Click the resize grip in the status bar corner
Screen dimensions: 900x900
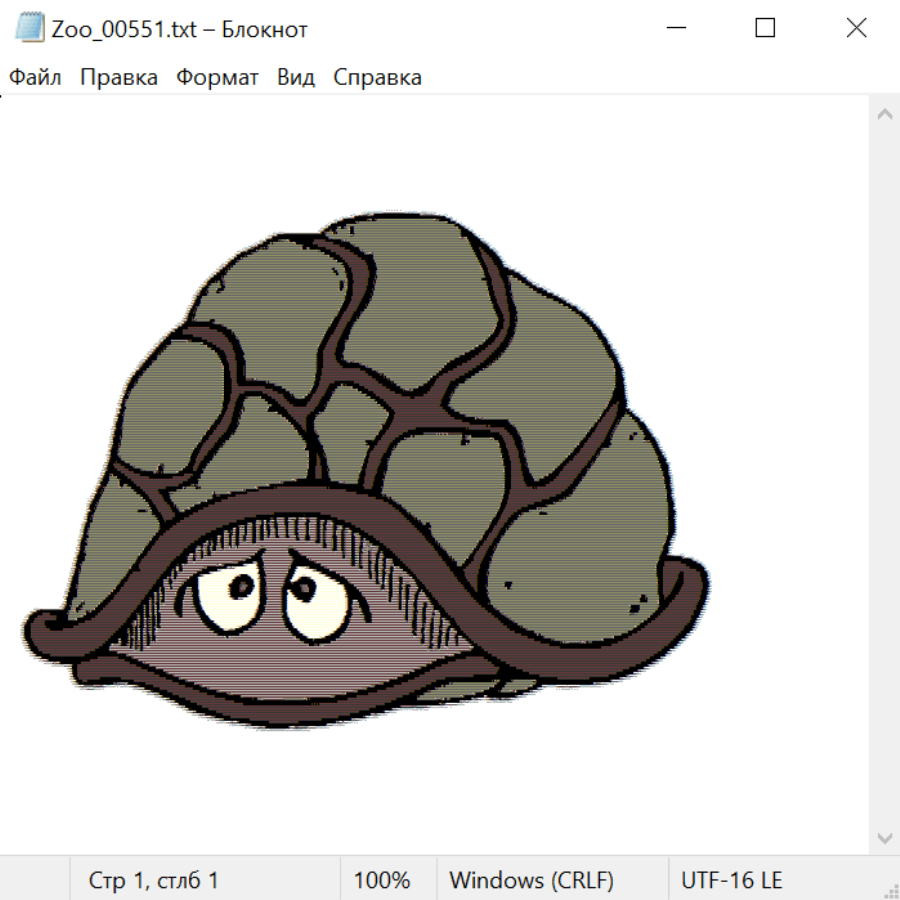click(890, 890)
